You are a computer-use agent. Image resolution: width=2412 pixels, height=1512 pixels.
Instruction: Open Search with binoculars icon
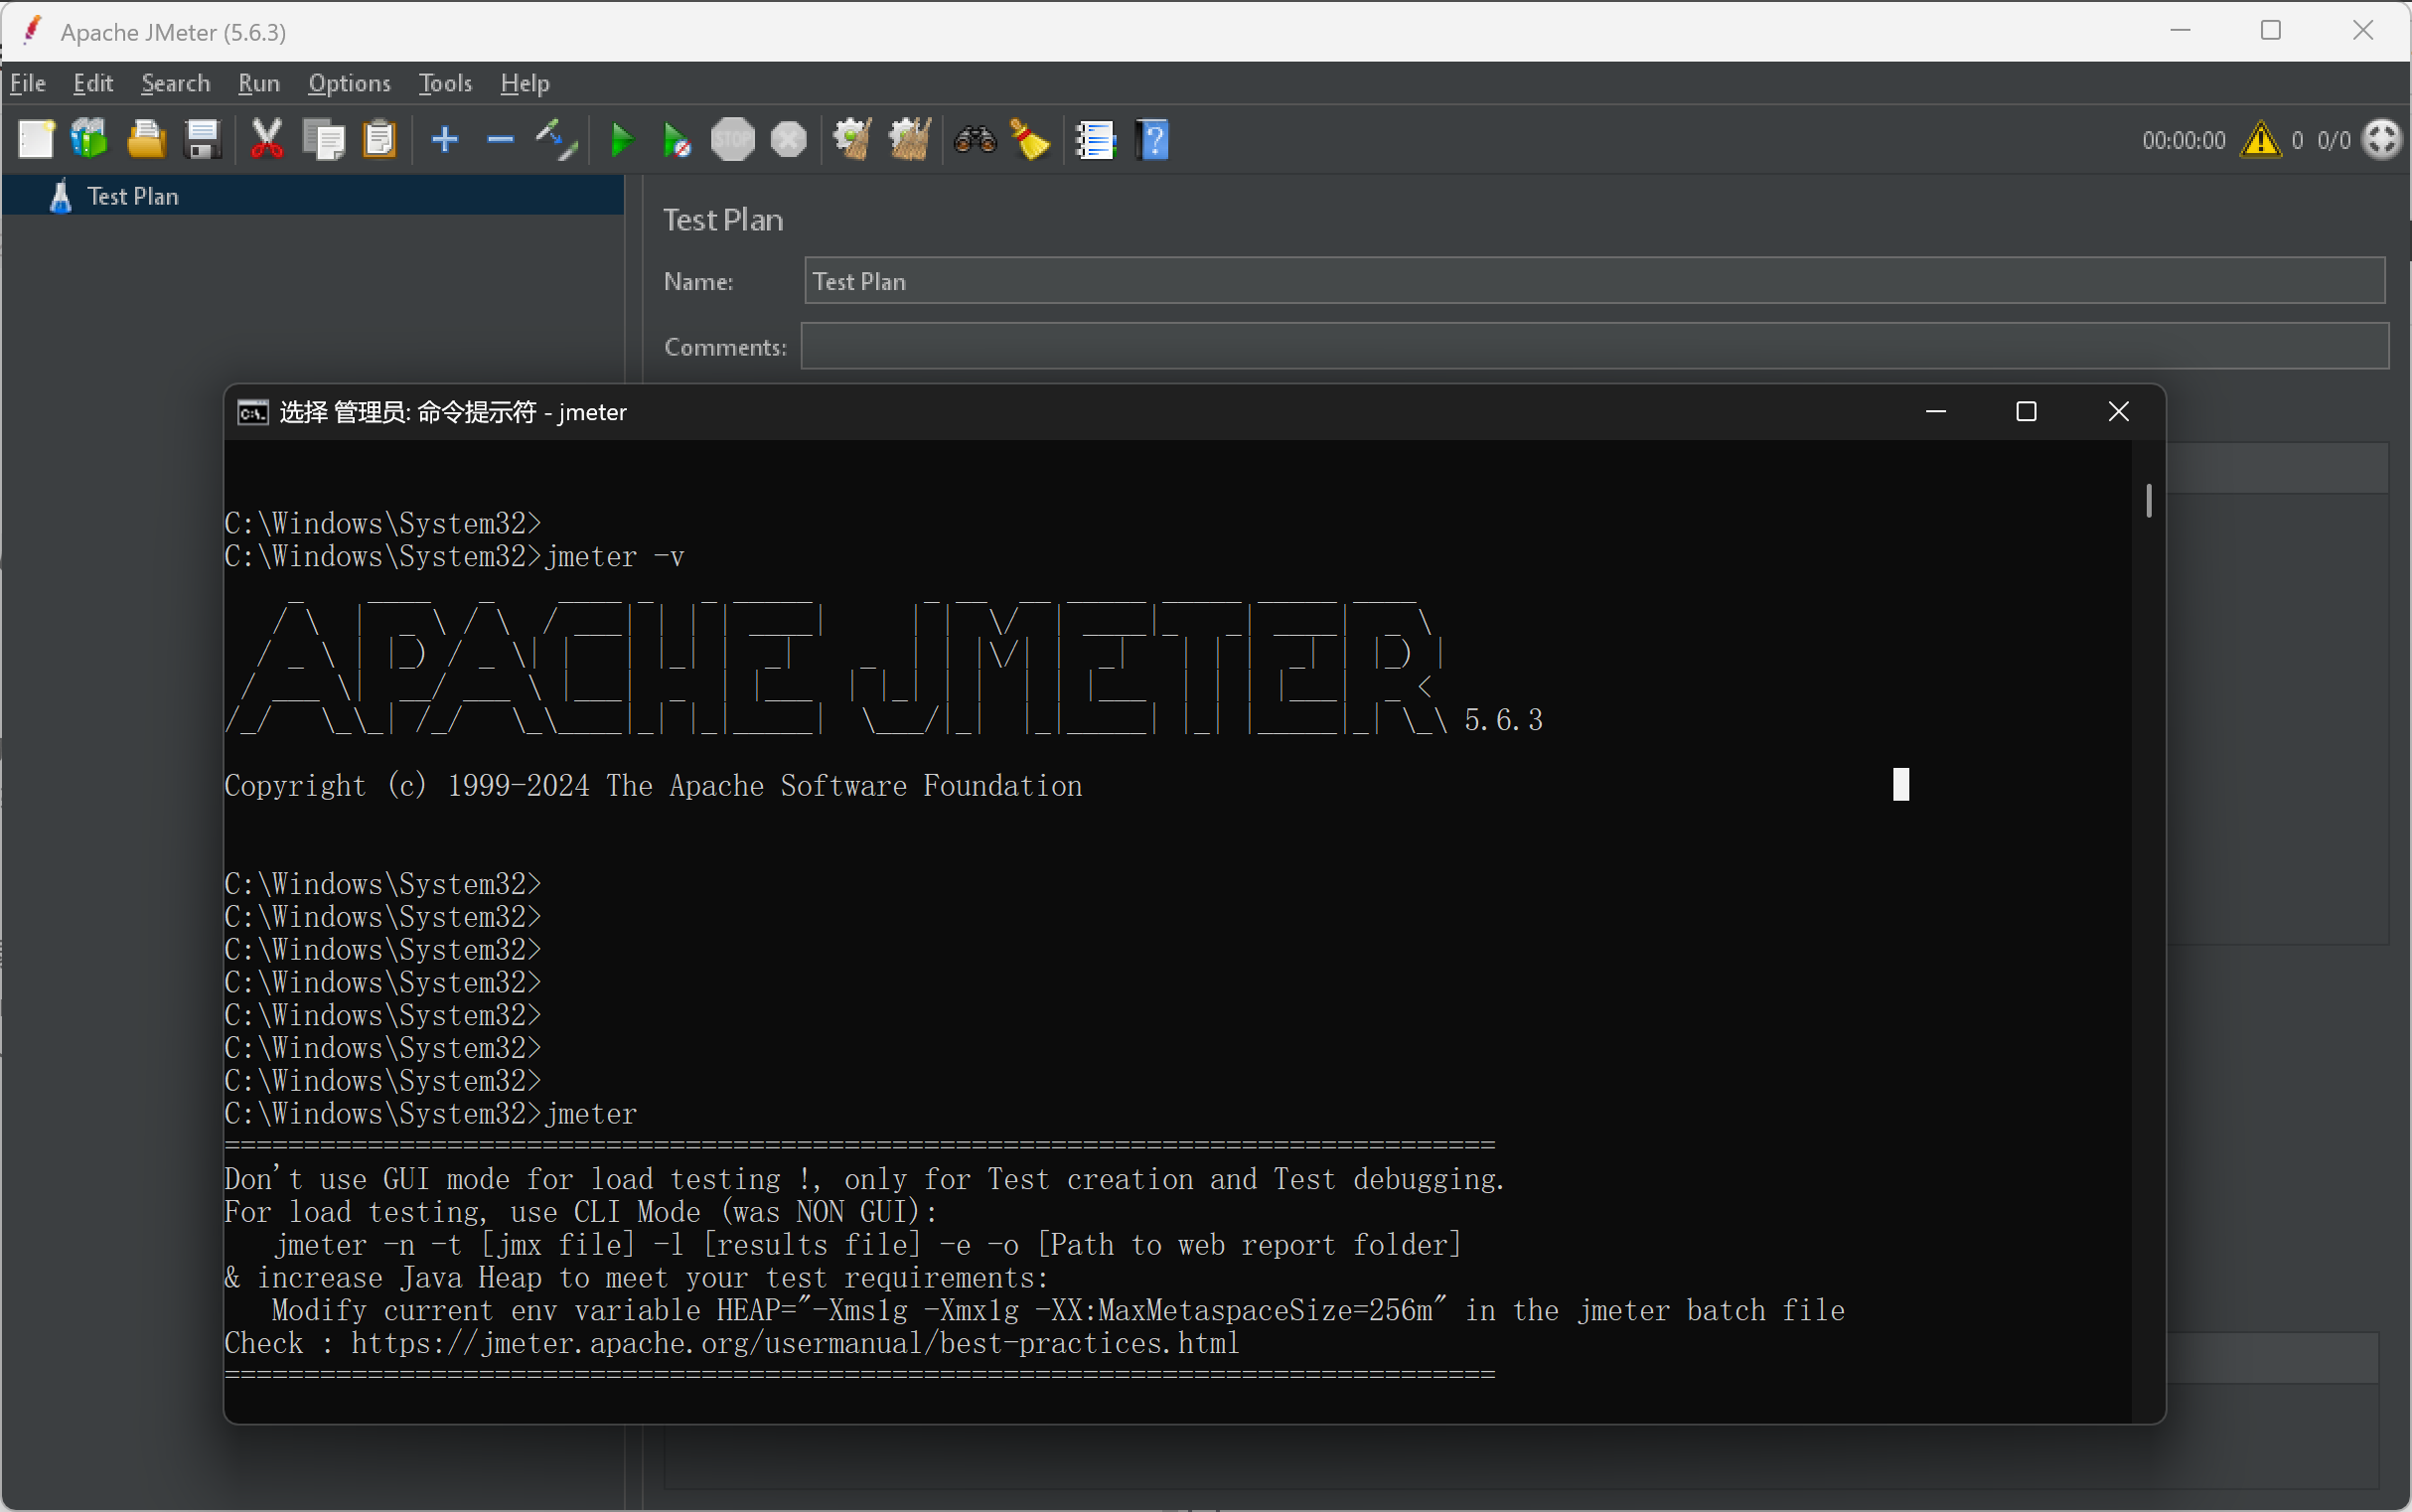(975, 140)
